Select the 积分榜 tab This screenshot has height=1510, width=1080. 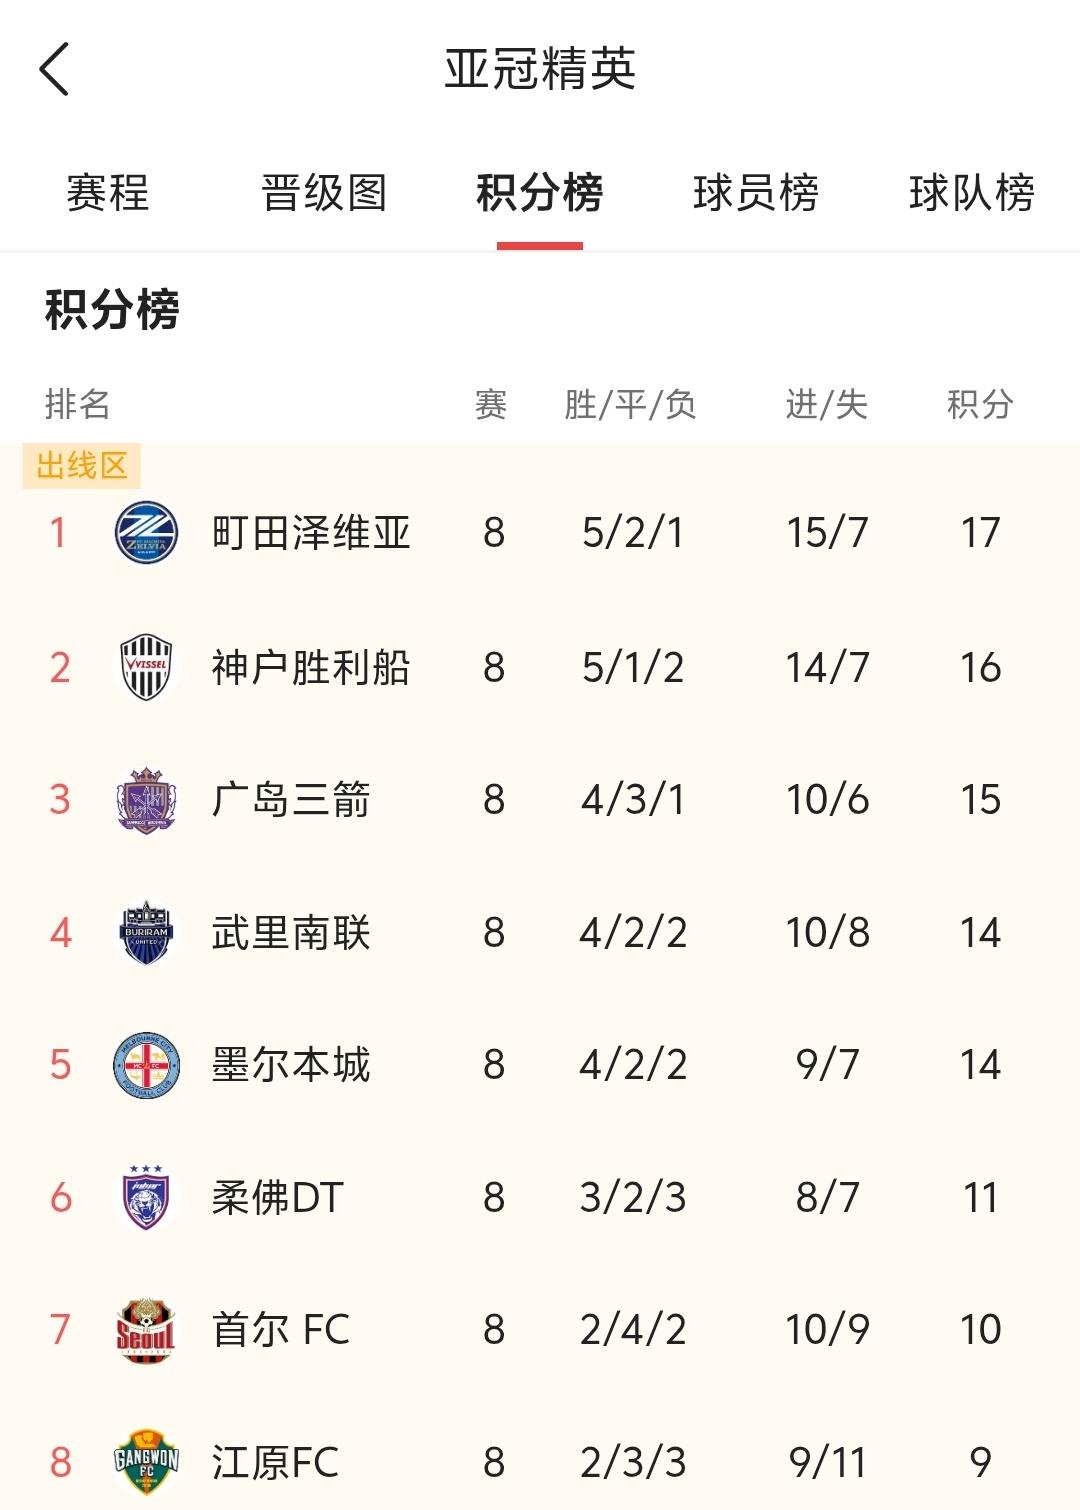pyautogui.click(x=540, y=193)
